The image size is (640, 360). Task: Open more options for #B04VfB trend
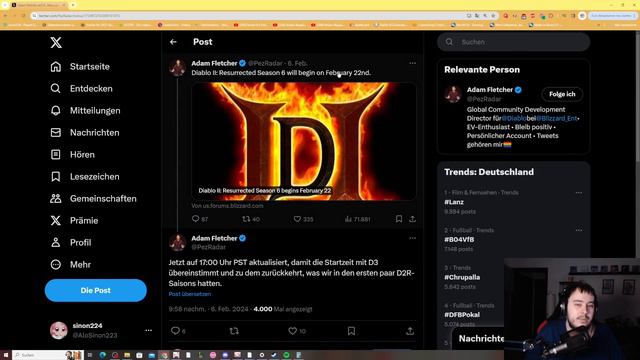(x=579, y=230)
